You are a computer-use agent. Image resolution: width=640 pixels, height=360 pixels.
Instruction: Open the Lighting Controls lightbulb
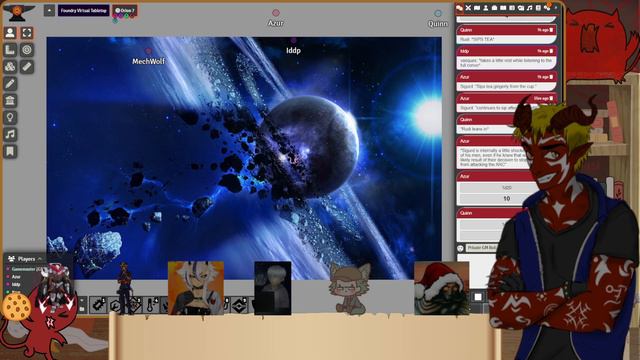pos(10,118)
